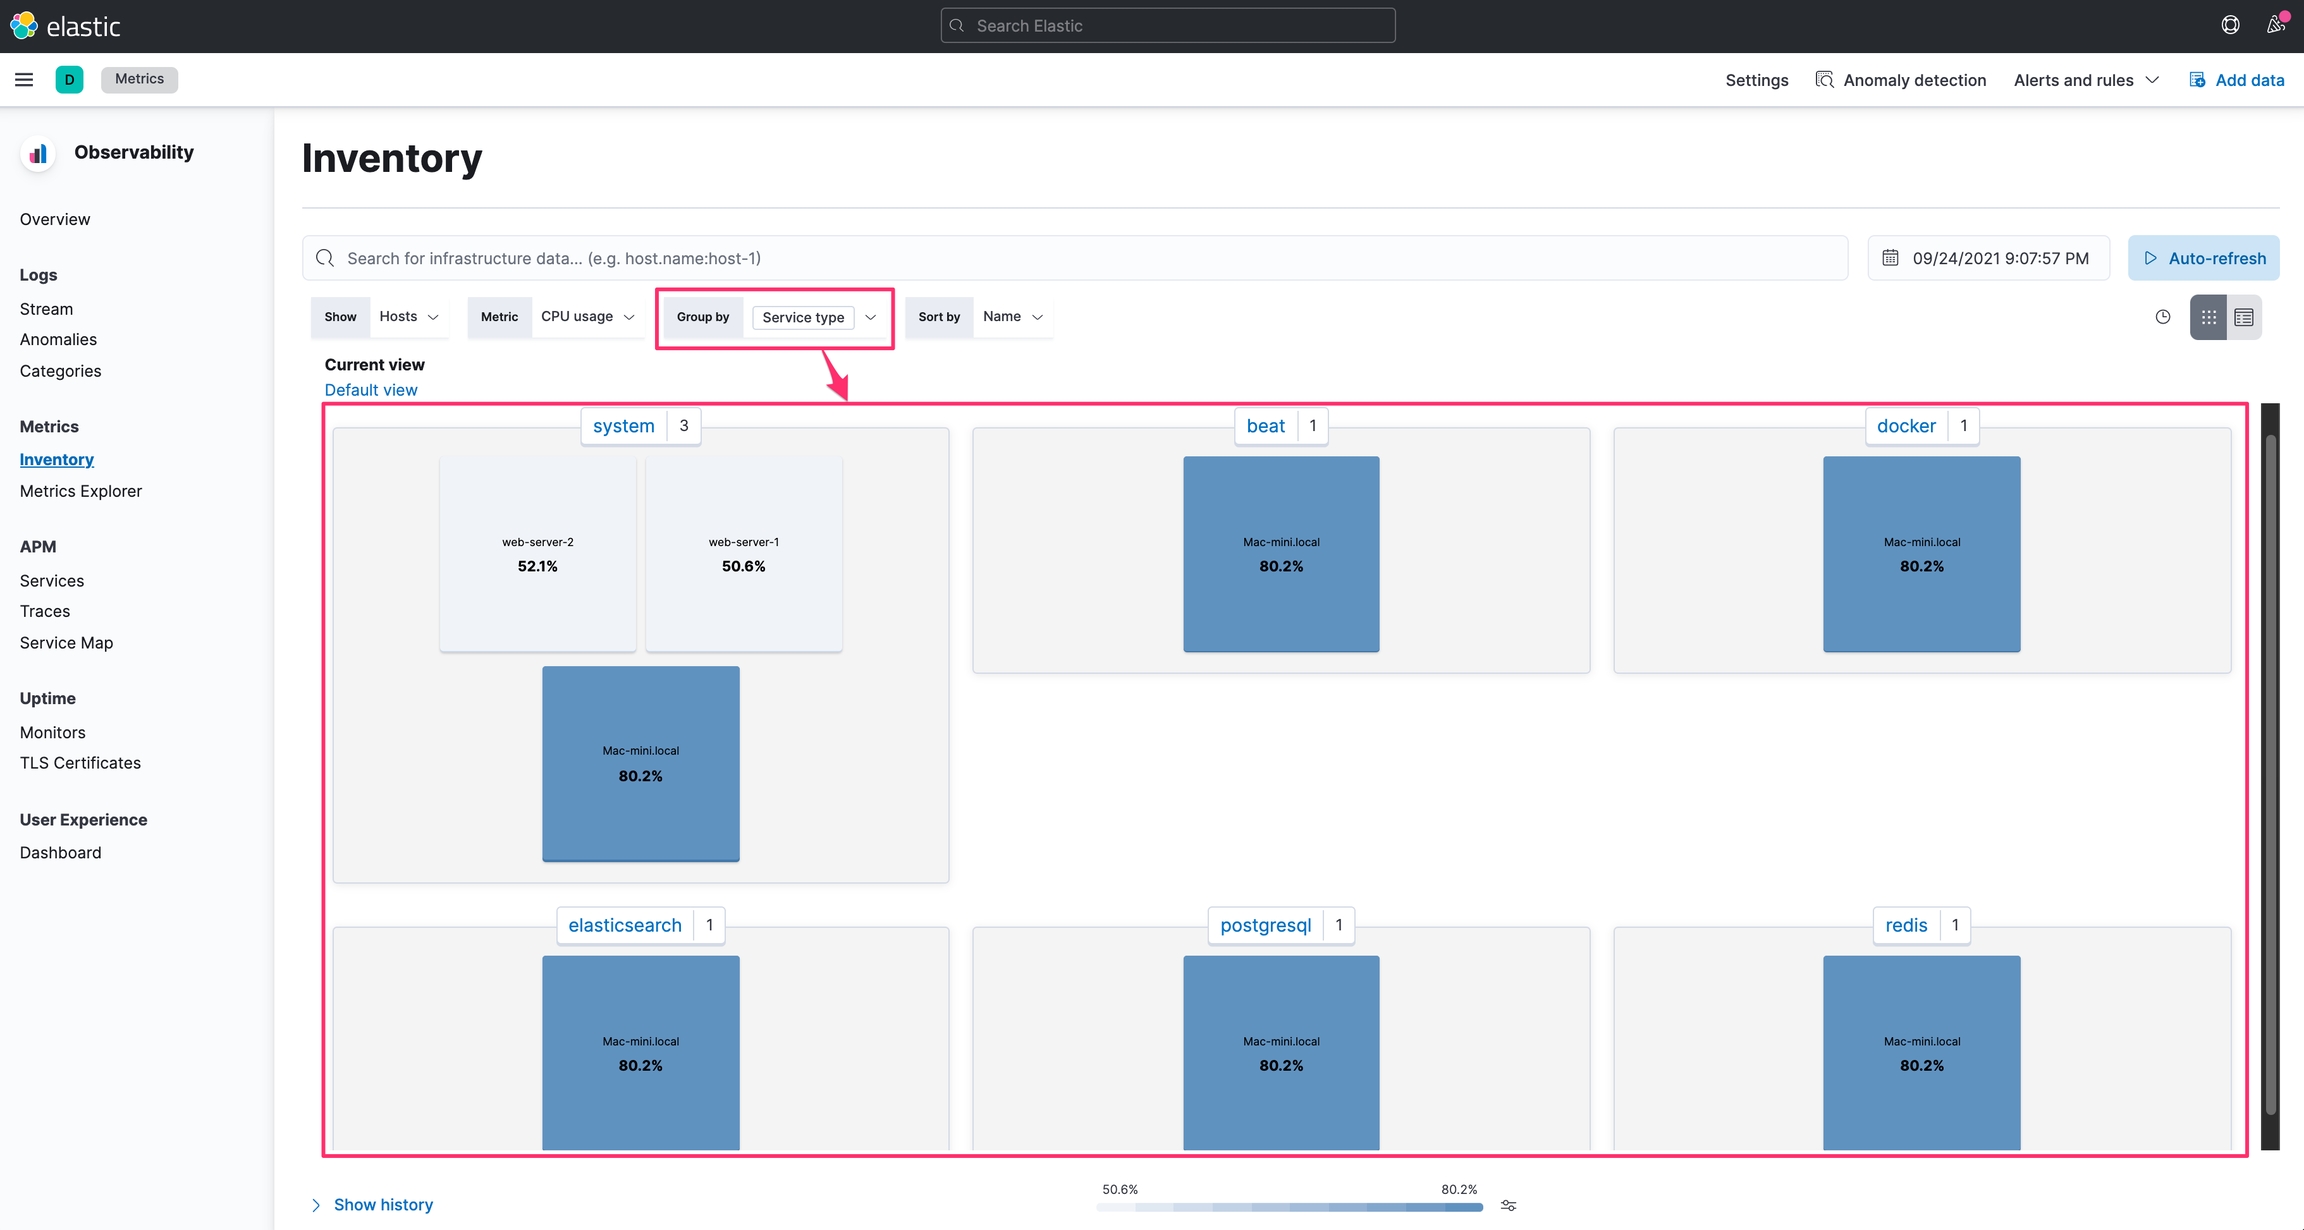The width and height of the screenshot is (2304, 1230).
Task: Click the infrastructure data search field
Action: pos(1075,258)
